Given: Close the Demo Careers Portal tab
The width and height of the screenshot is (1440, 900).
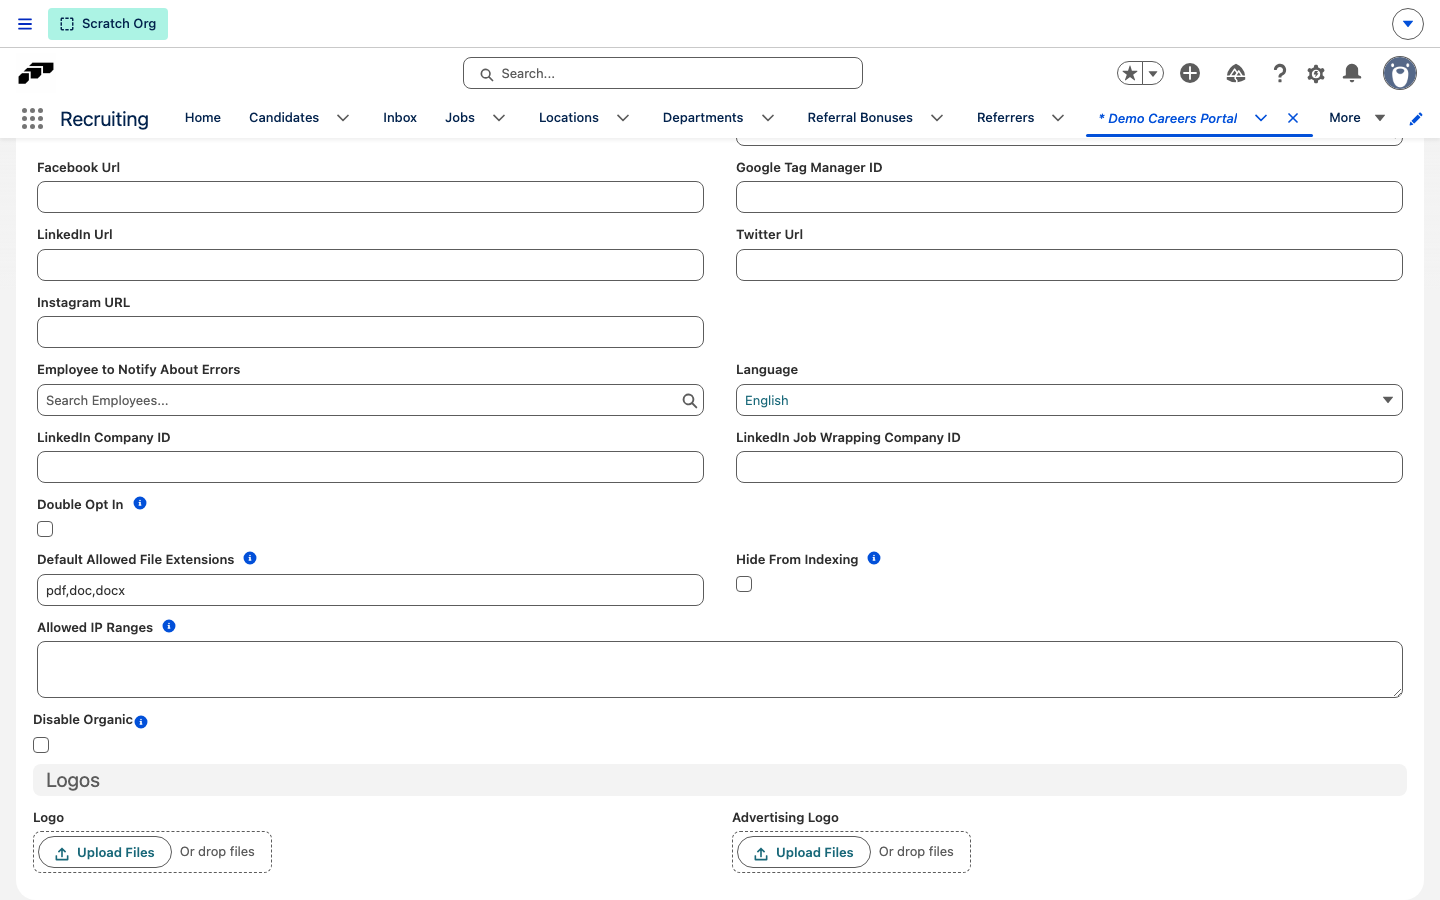Looking at the screenshot, I should pyautogui.click(x=1293, y=118).
